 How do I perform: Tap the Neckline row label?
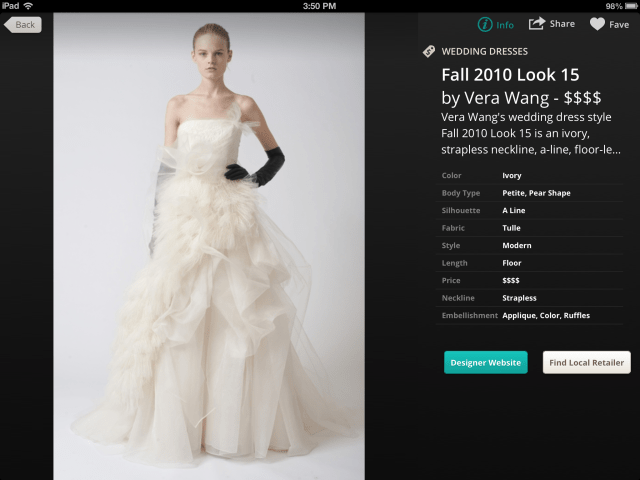(458, 298)
